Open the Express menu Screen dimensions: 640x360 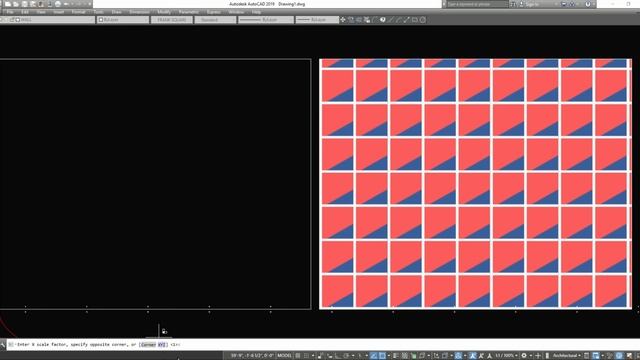pos(213,12)
